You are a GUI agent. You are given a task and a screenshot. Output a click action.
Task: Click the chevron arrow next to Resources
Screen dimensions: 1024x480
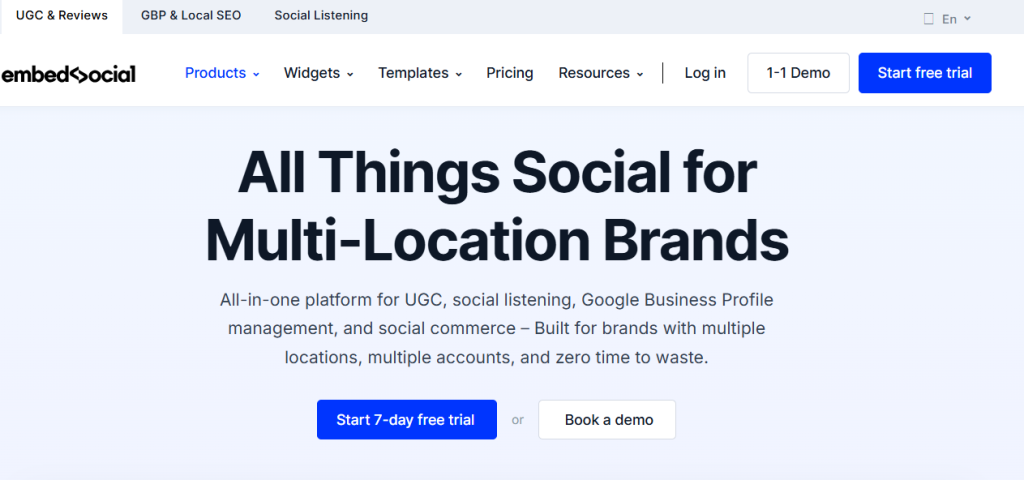640,74
